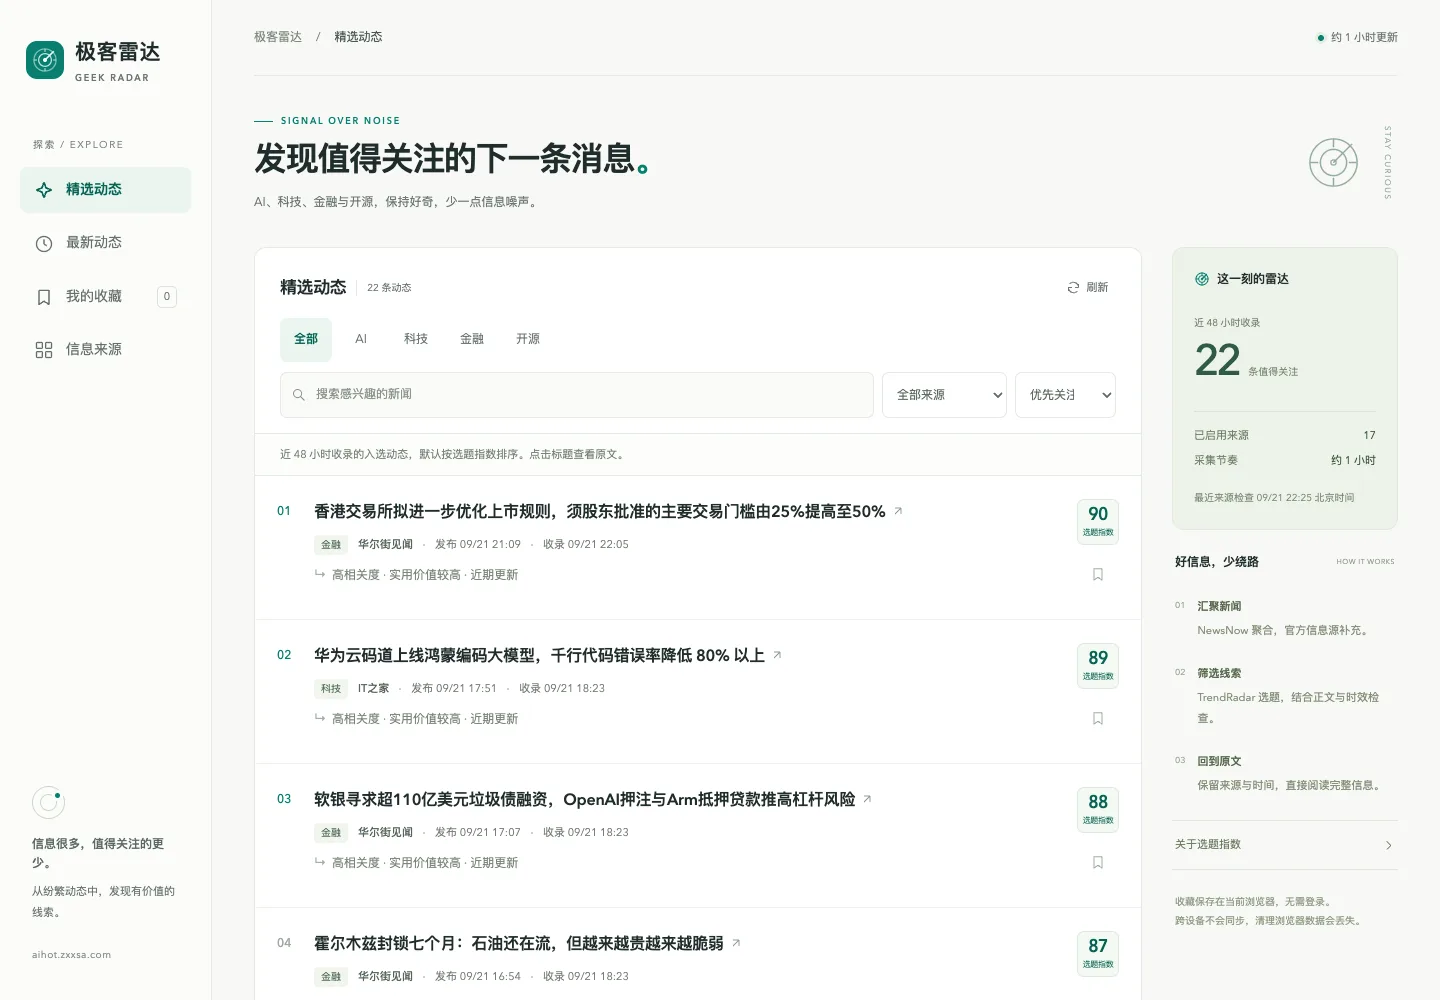Click external-link arrow after 华为云码道 headline
This screenshot has width=1440, height=1000.
777,655
